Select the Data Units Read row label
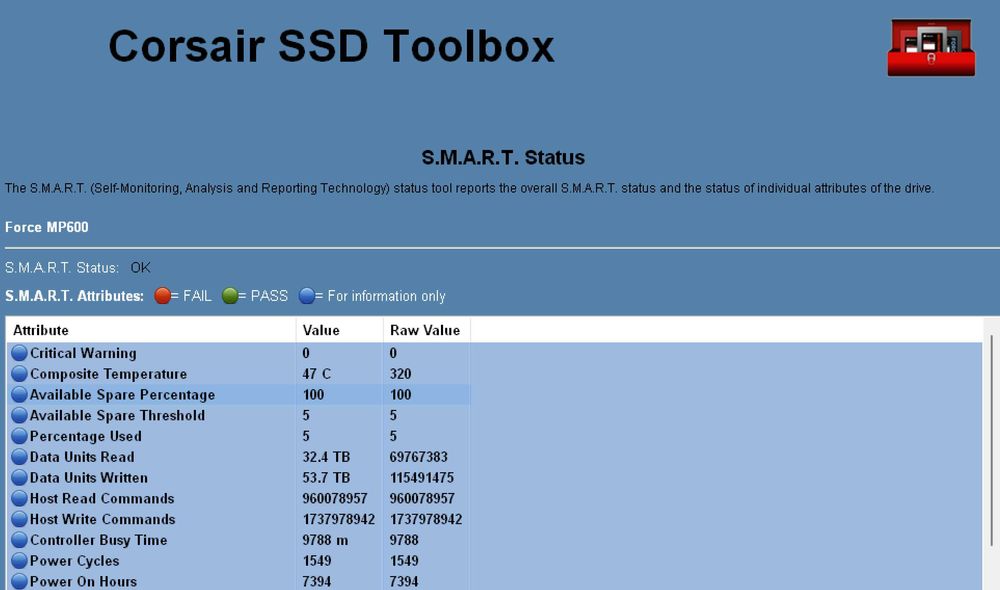Screen dimensions: 1000x590 coord(82,457)
